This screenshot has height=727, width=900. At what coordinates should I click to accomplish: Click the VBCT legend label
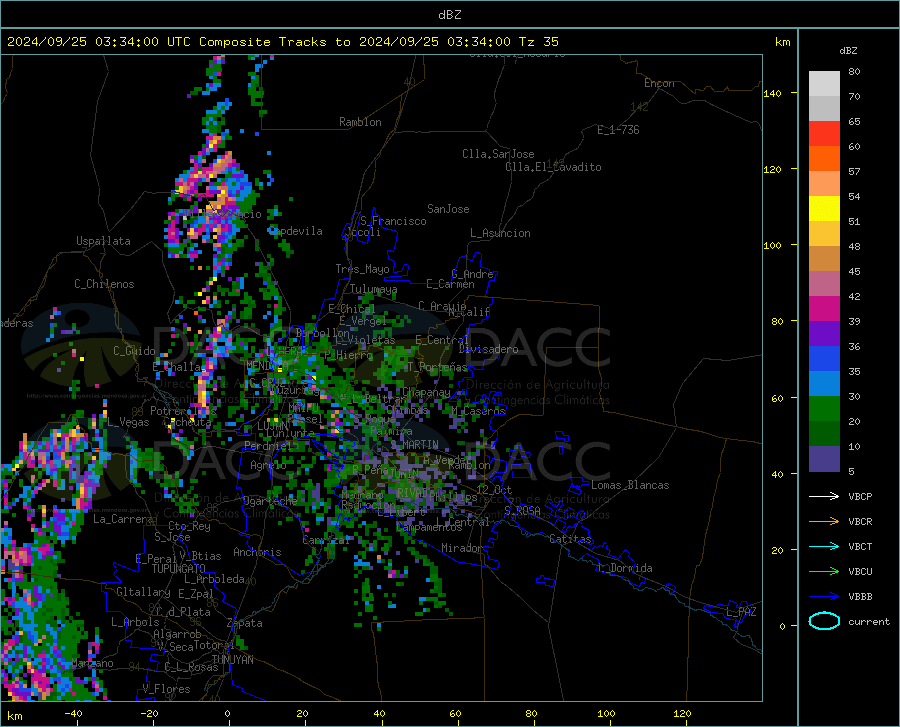point(860,546)
